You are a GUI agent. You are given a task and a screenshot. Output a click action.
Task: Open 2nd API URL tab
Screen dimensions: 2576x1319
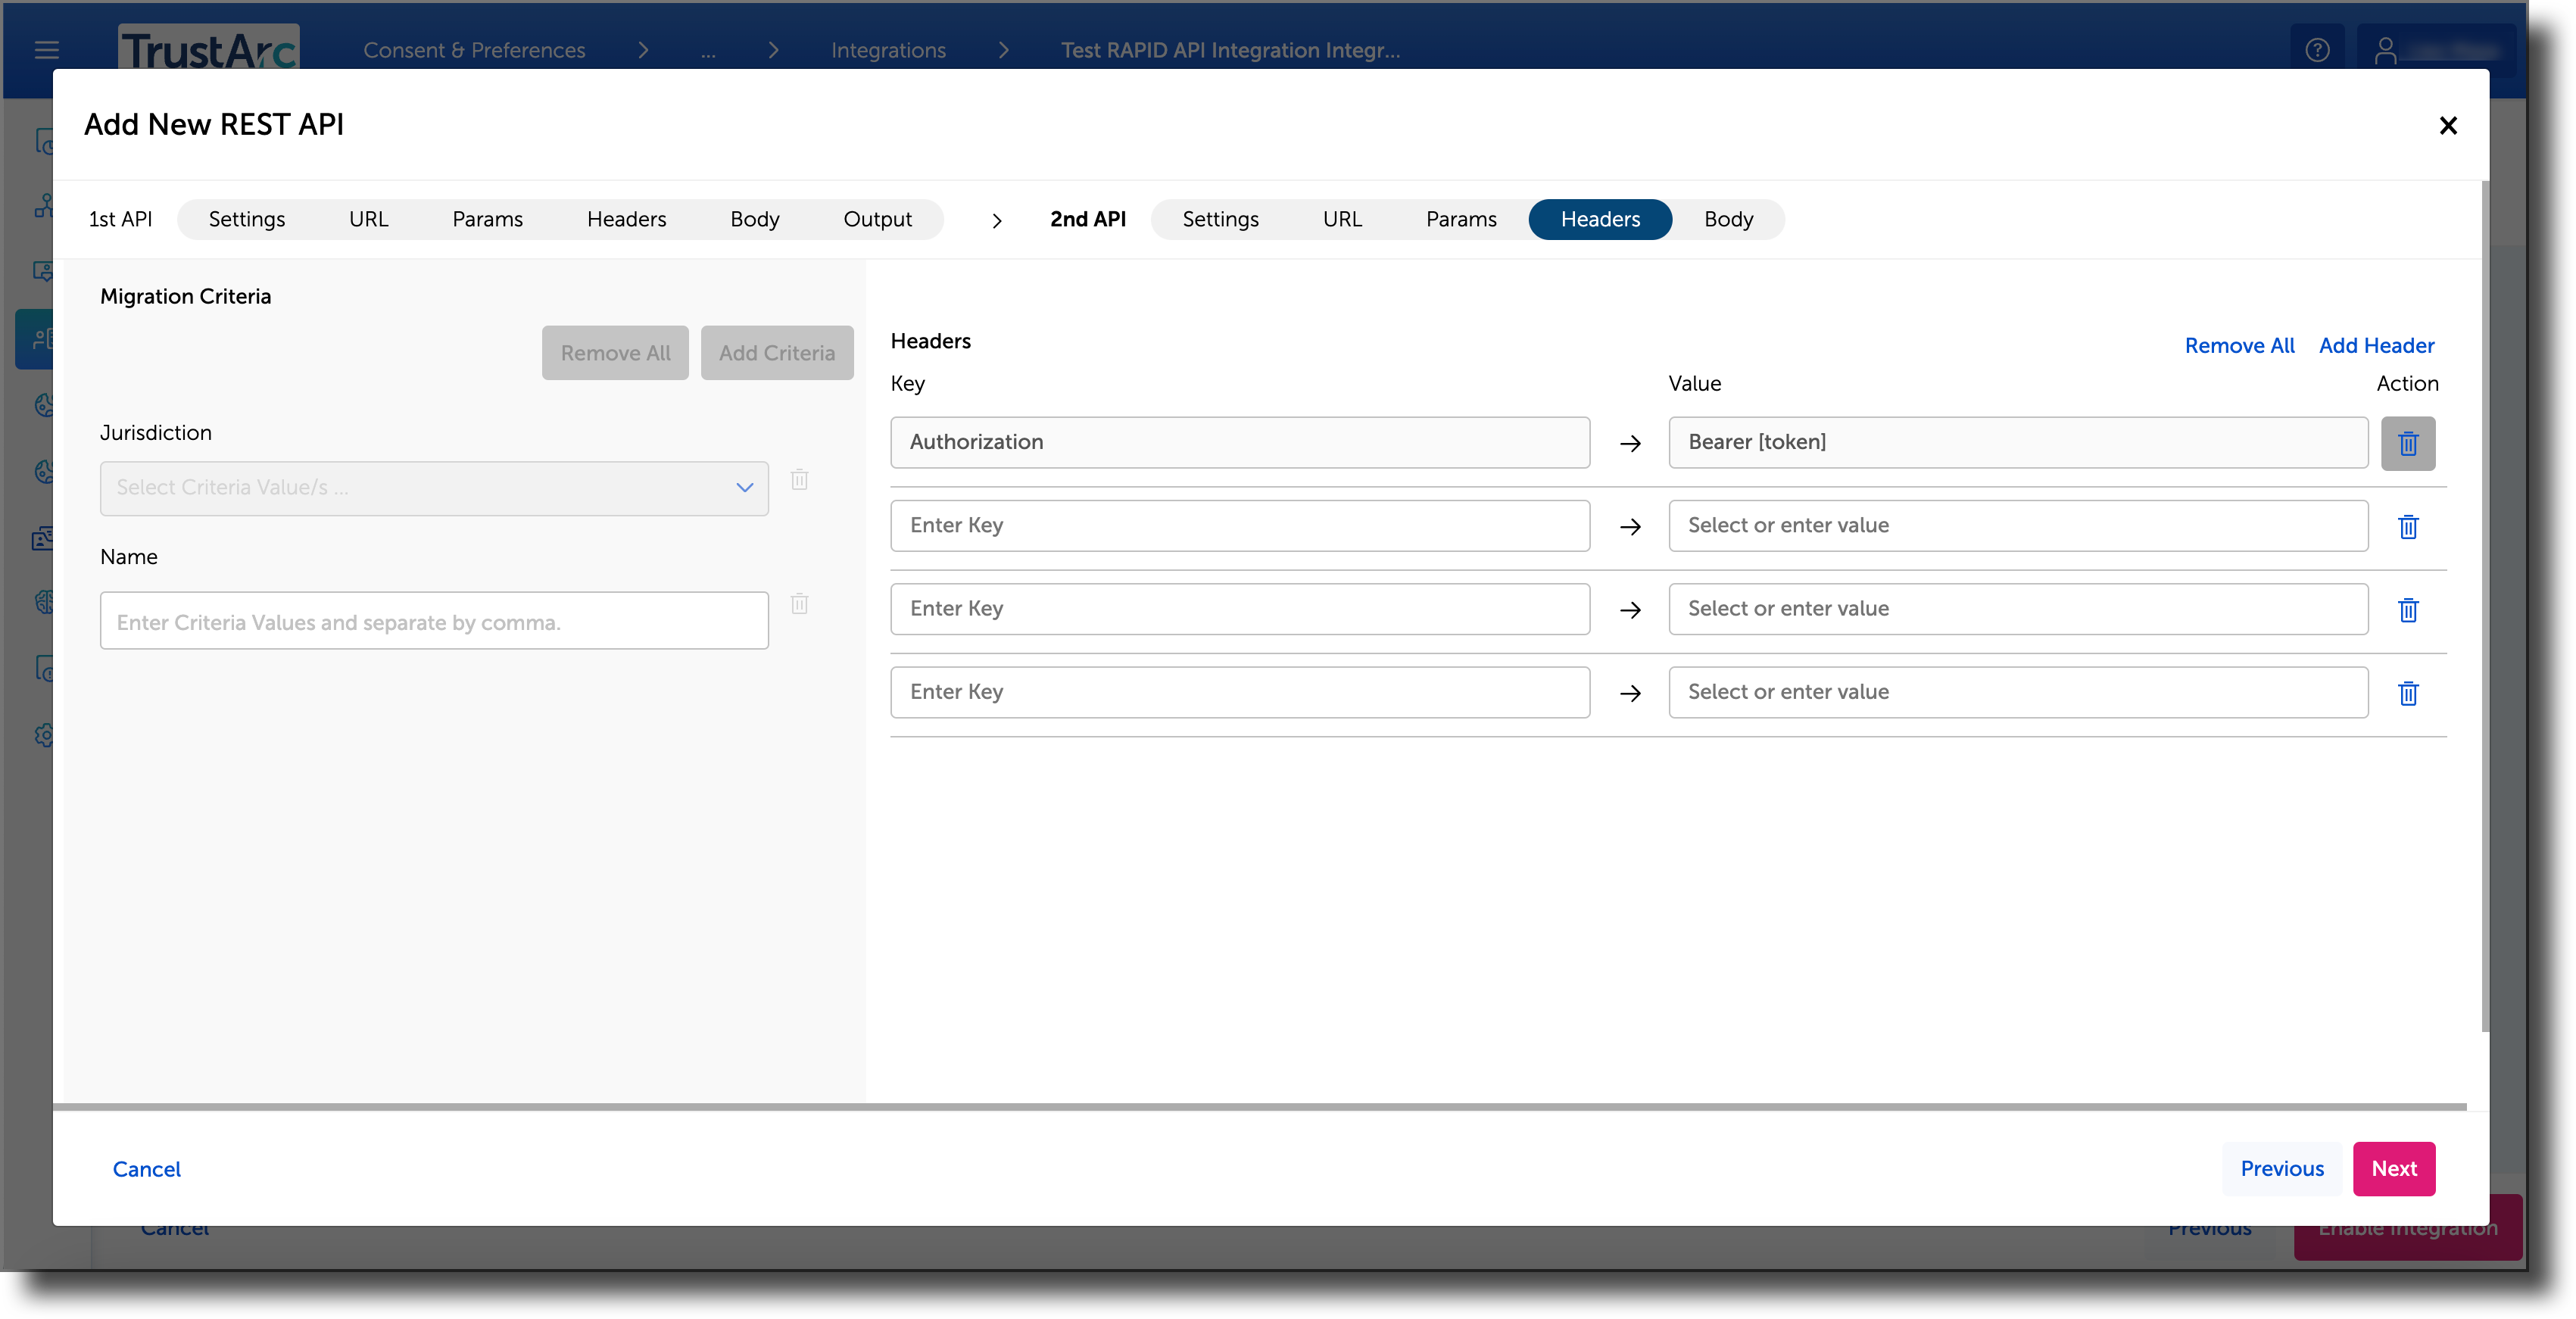(1342, 219)
